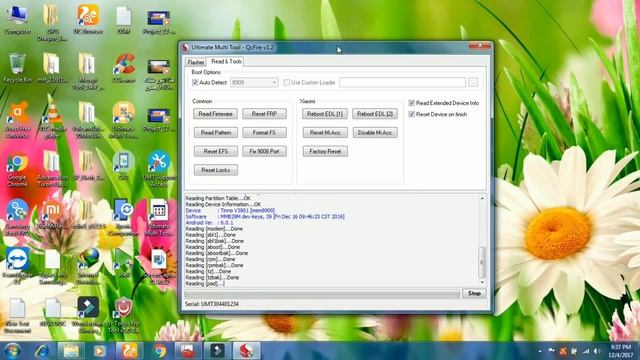Open UC Browser taskbar icon
640x360 pixels.
coord(129,351)
